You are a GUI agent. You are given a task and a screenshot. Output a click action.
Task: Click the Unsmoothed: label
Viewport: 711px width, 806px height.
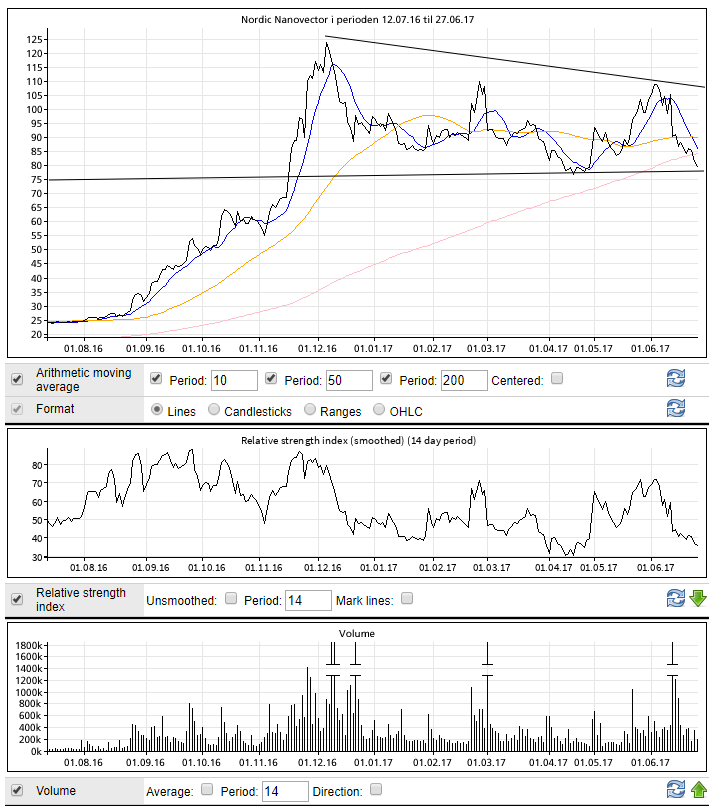181,601
